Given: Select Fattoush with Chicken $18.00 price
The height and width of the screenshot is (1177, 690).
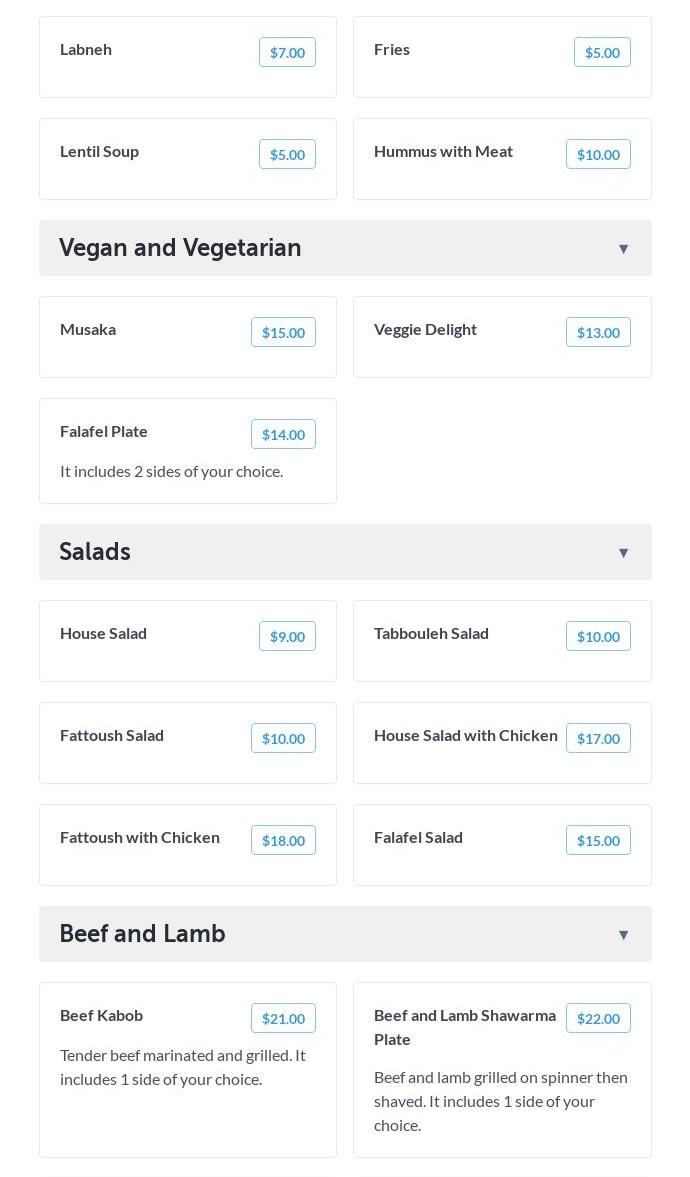Looking at the screenshot, I should point(283,841).
